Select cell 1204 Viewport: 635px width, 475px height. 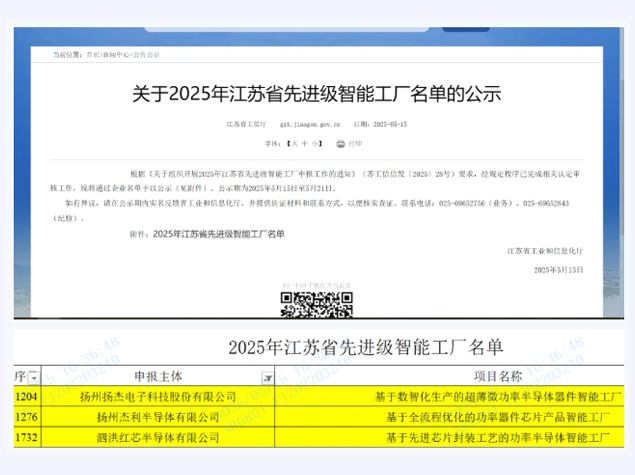pyautogui.click(x=27, y=396)
